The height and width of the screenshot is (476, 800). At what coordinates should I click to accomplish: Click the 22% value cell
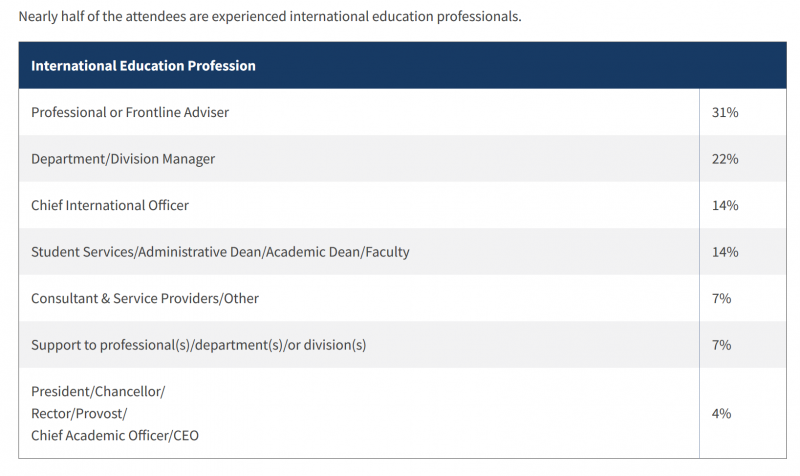coord(725,159)
